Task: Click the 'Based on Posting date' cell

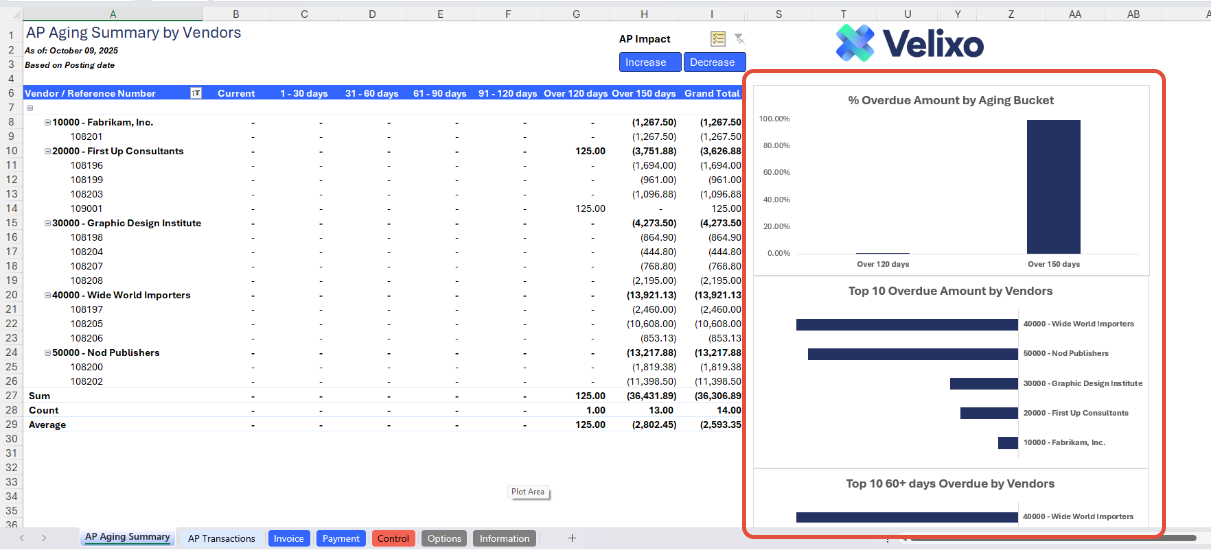Action: point(70,64)
